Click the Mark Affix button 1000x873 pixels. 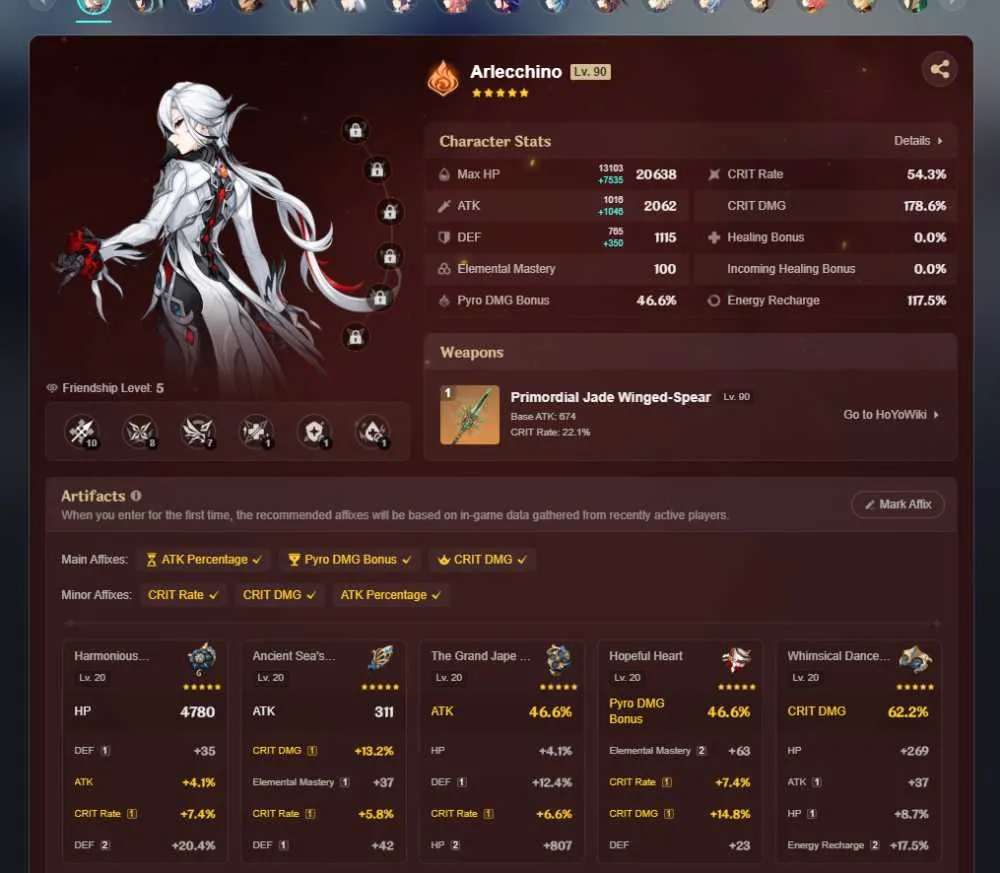point(898,504)
